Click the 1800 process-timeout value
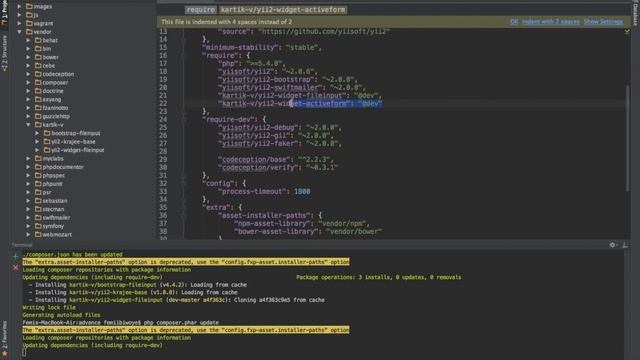This screenshot has height=360, width=640. pyautogui.click(x=302, y=191)
